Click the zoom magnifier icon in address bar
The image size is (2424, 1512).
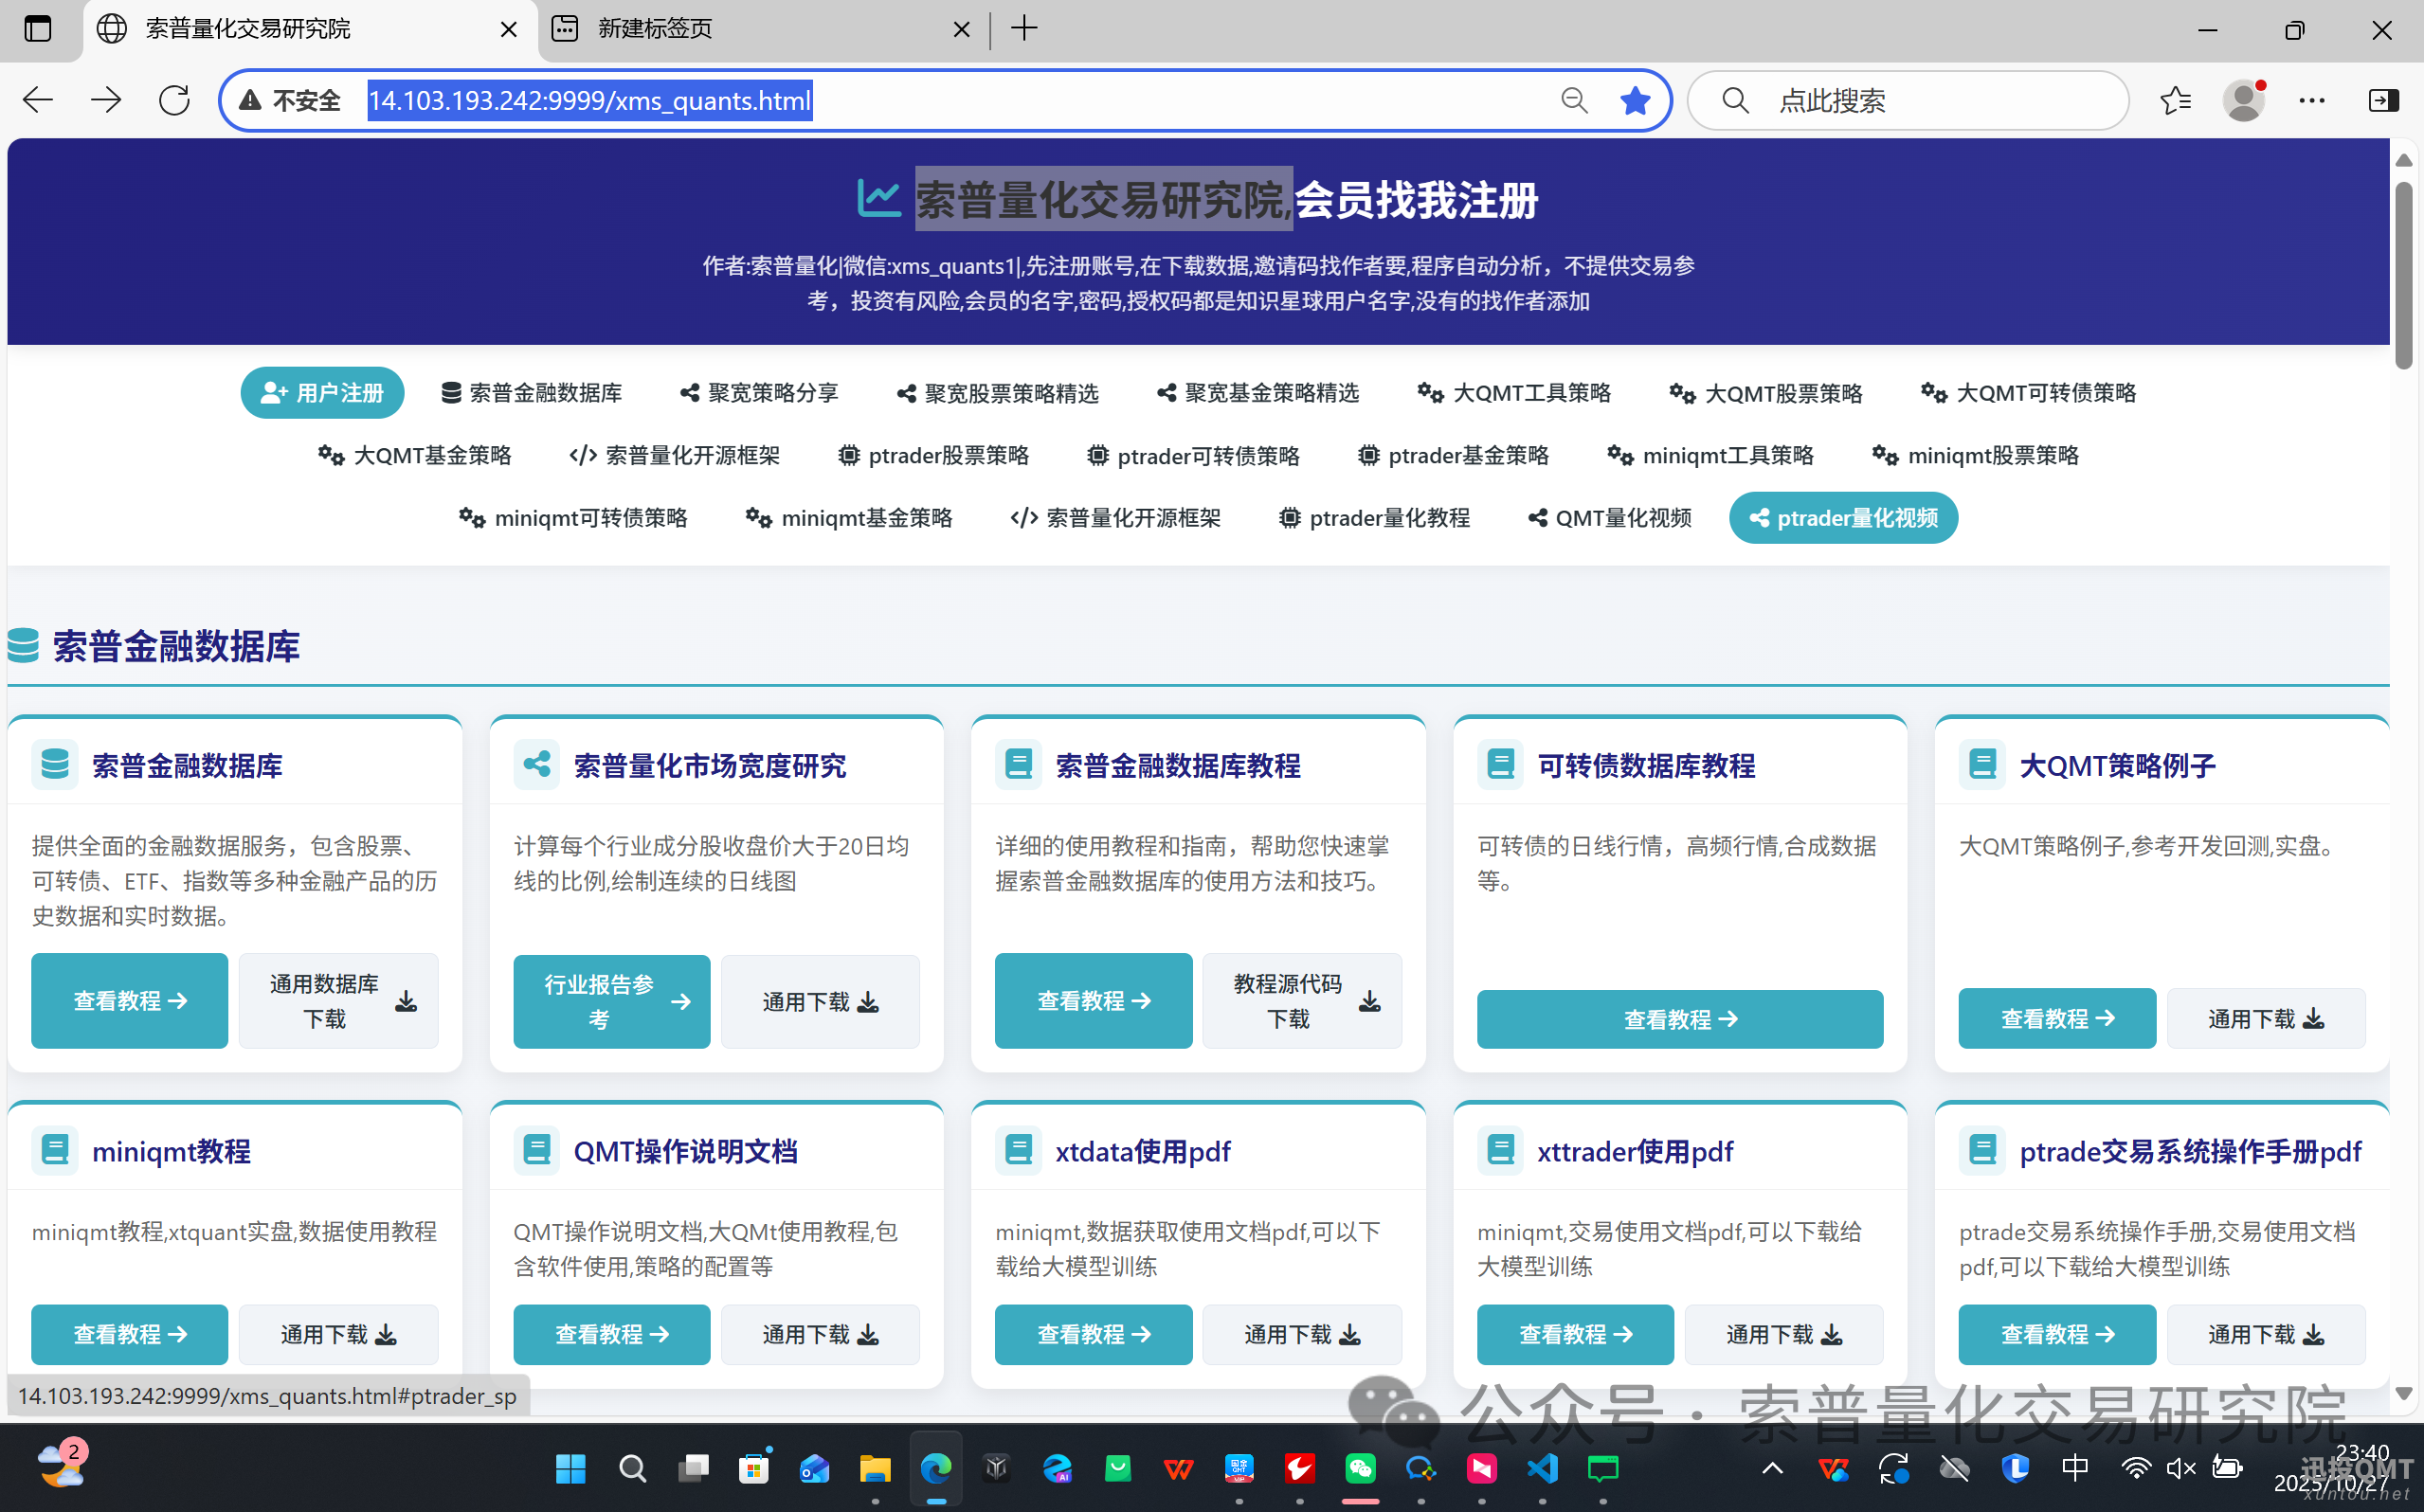click(x=1574, y=100)
